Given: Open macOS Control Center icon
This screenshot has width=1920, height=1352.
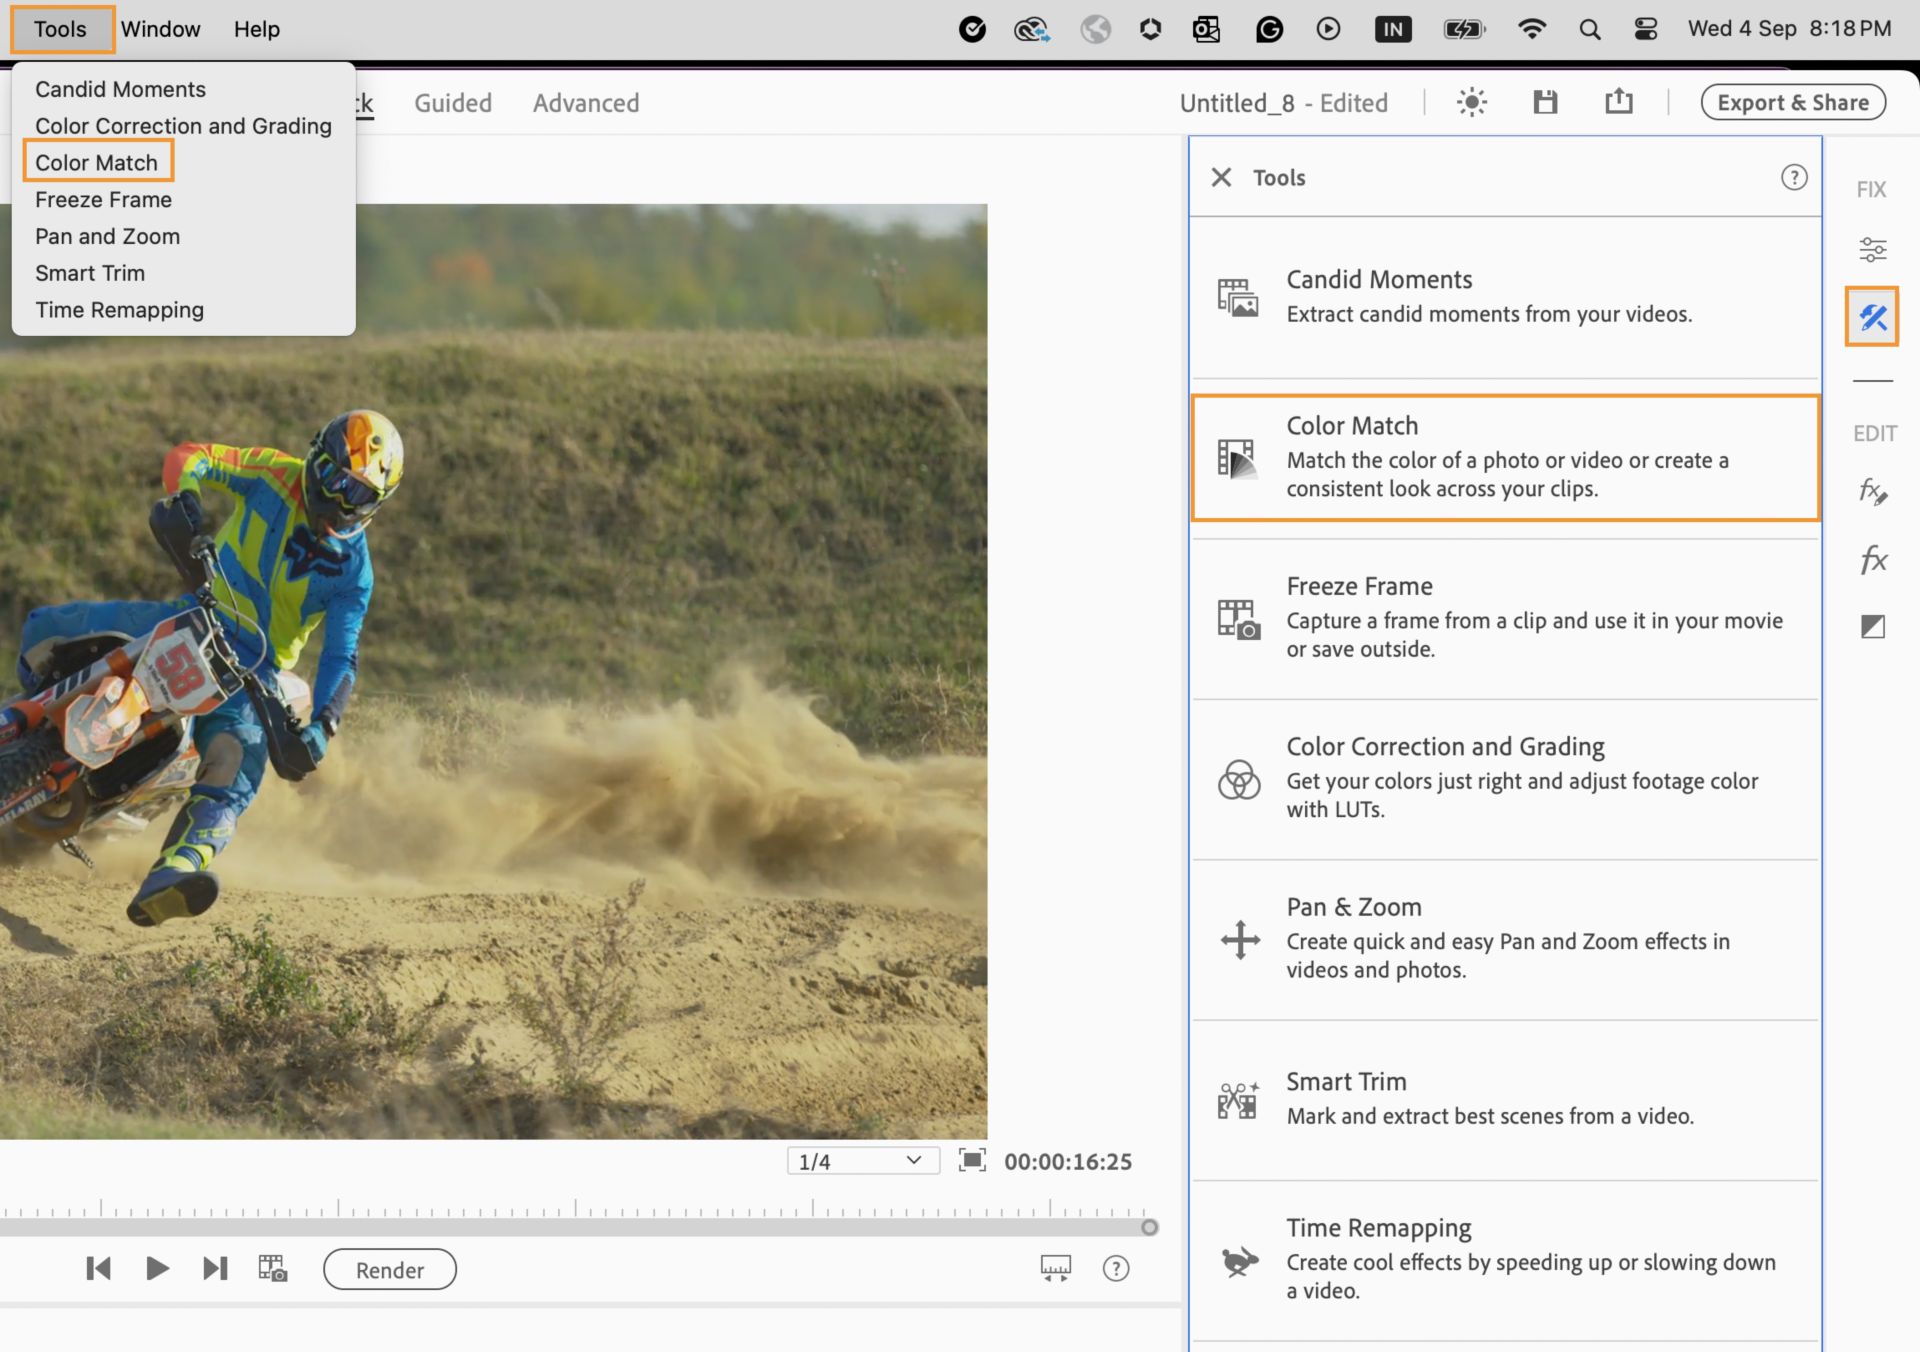Looking at the screenshot, I should [x=1645, y=29].
